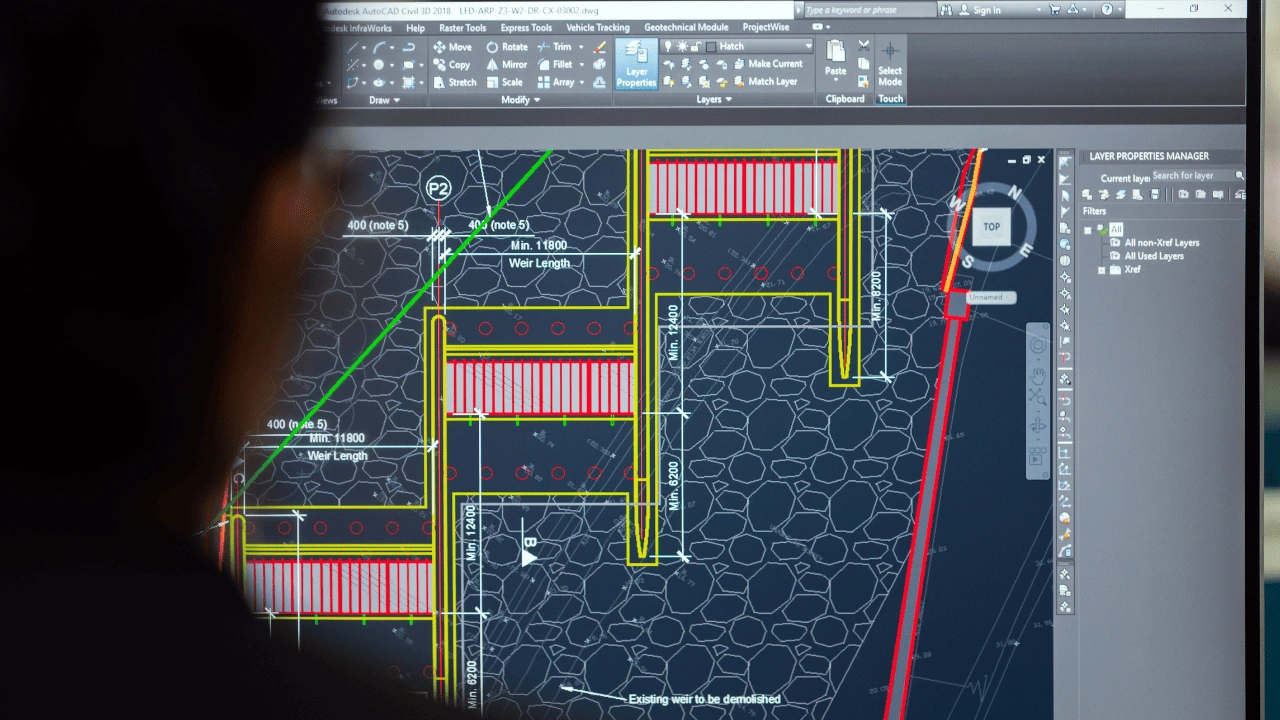The height and width of the screenshot is (720, 1280).
Task: Click the Help question mark icon
Action: point(1107,9)
